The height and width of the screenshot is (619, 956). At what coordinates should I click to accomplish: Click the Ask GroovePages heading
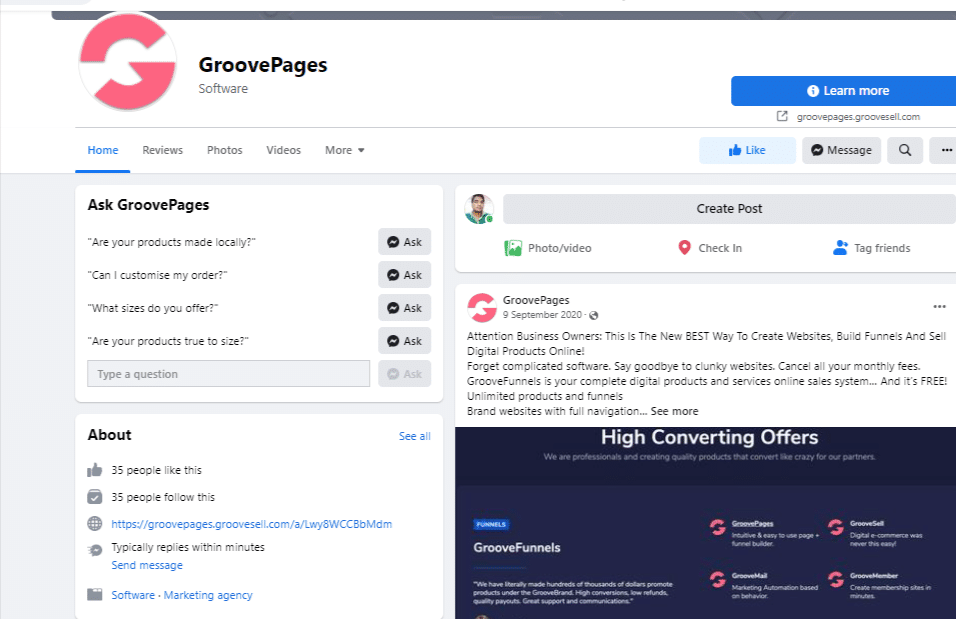click(x=148, y=205)
